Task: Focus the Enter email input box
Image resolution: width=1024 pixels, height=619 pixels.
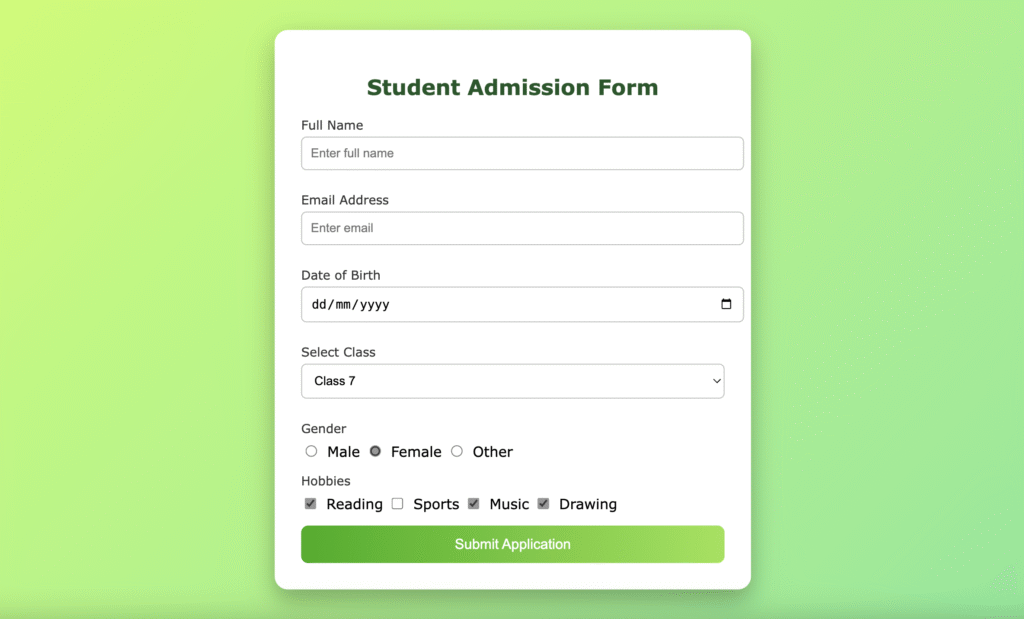Action: click(x=522, y=229)
